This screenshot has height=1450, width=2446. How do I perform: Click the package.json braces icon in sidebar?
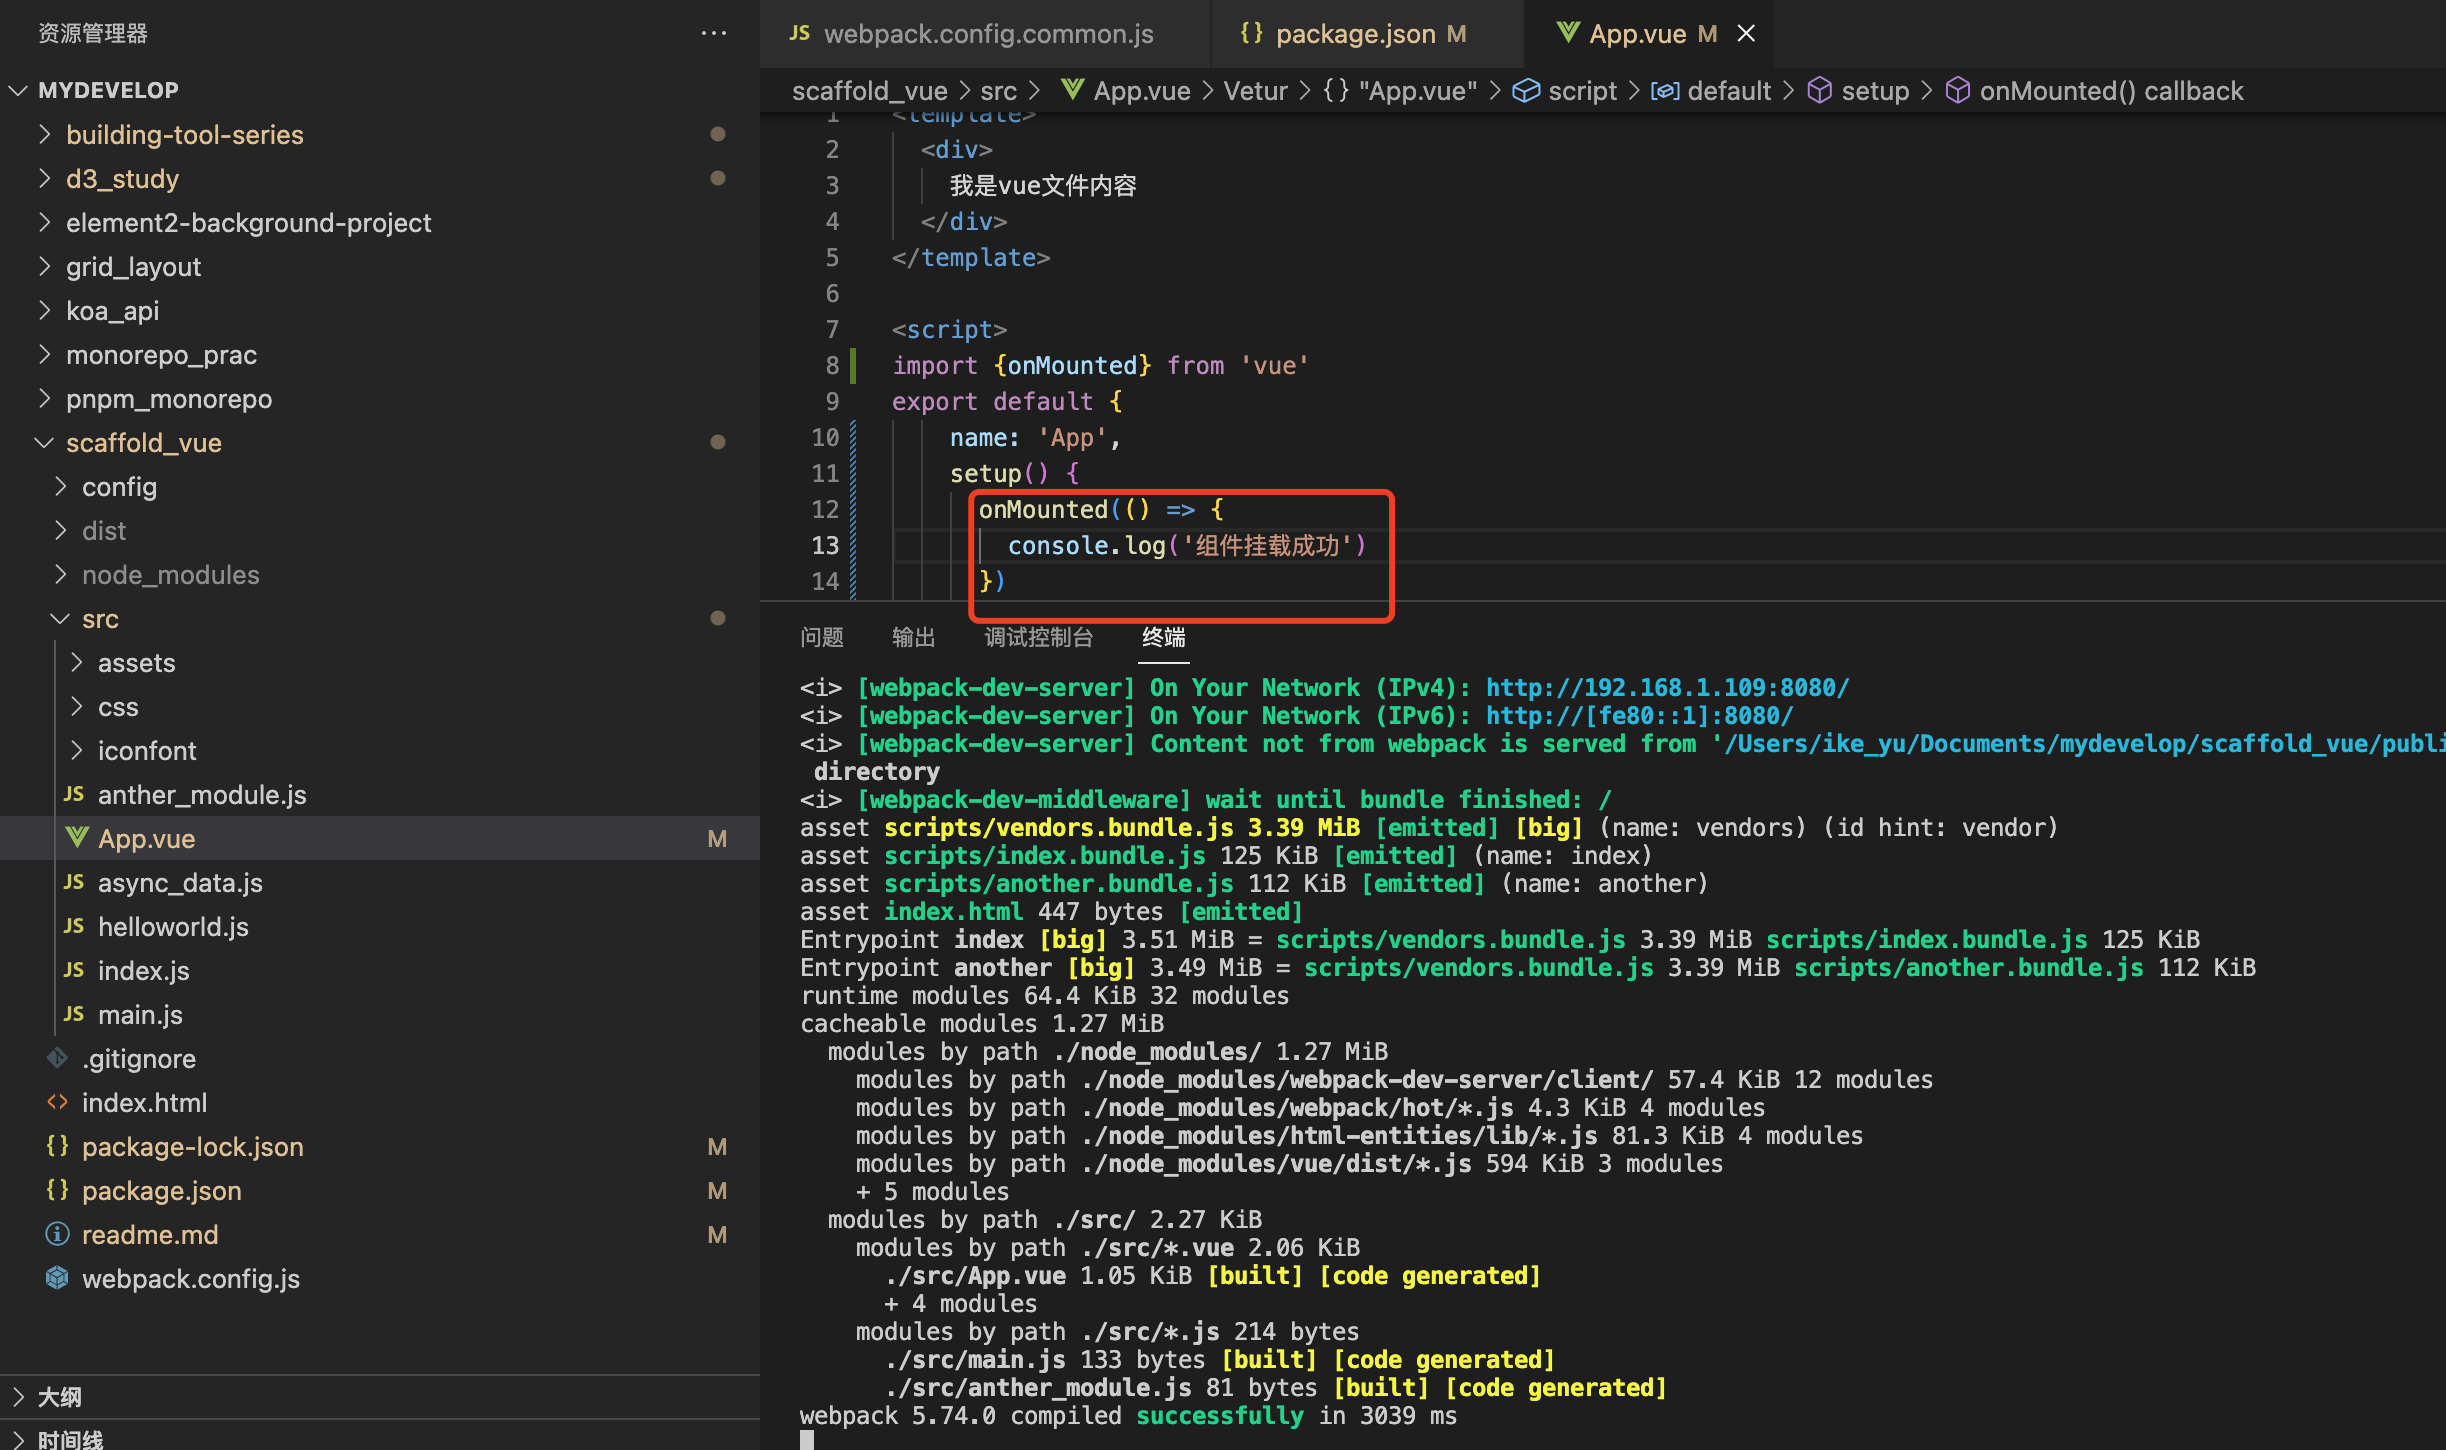tap(58, 1190)
